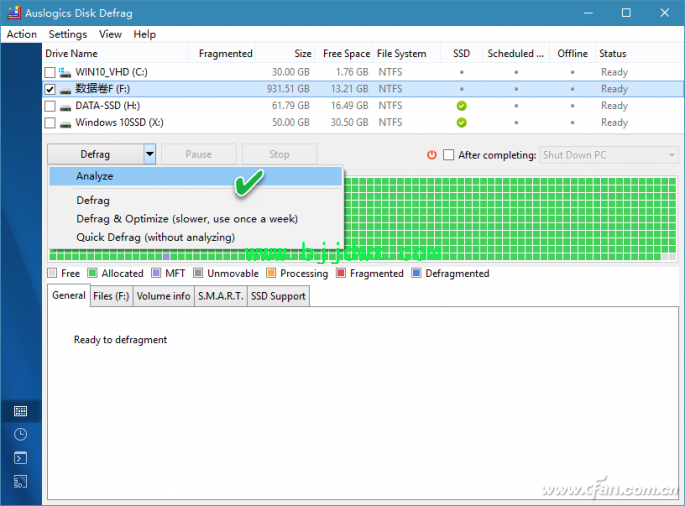
Task: Enable the After completing checkbox
Action: (448, 155)
